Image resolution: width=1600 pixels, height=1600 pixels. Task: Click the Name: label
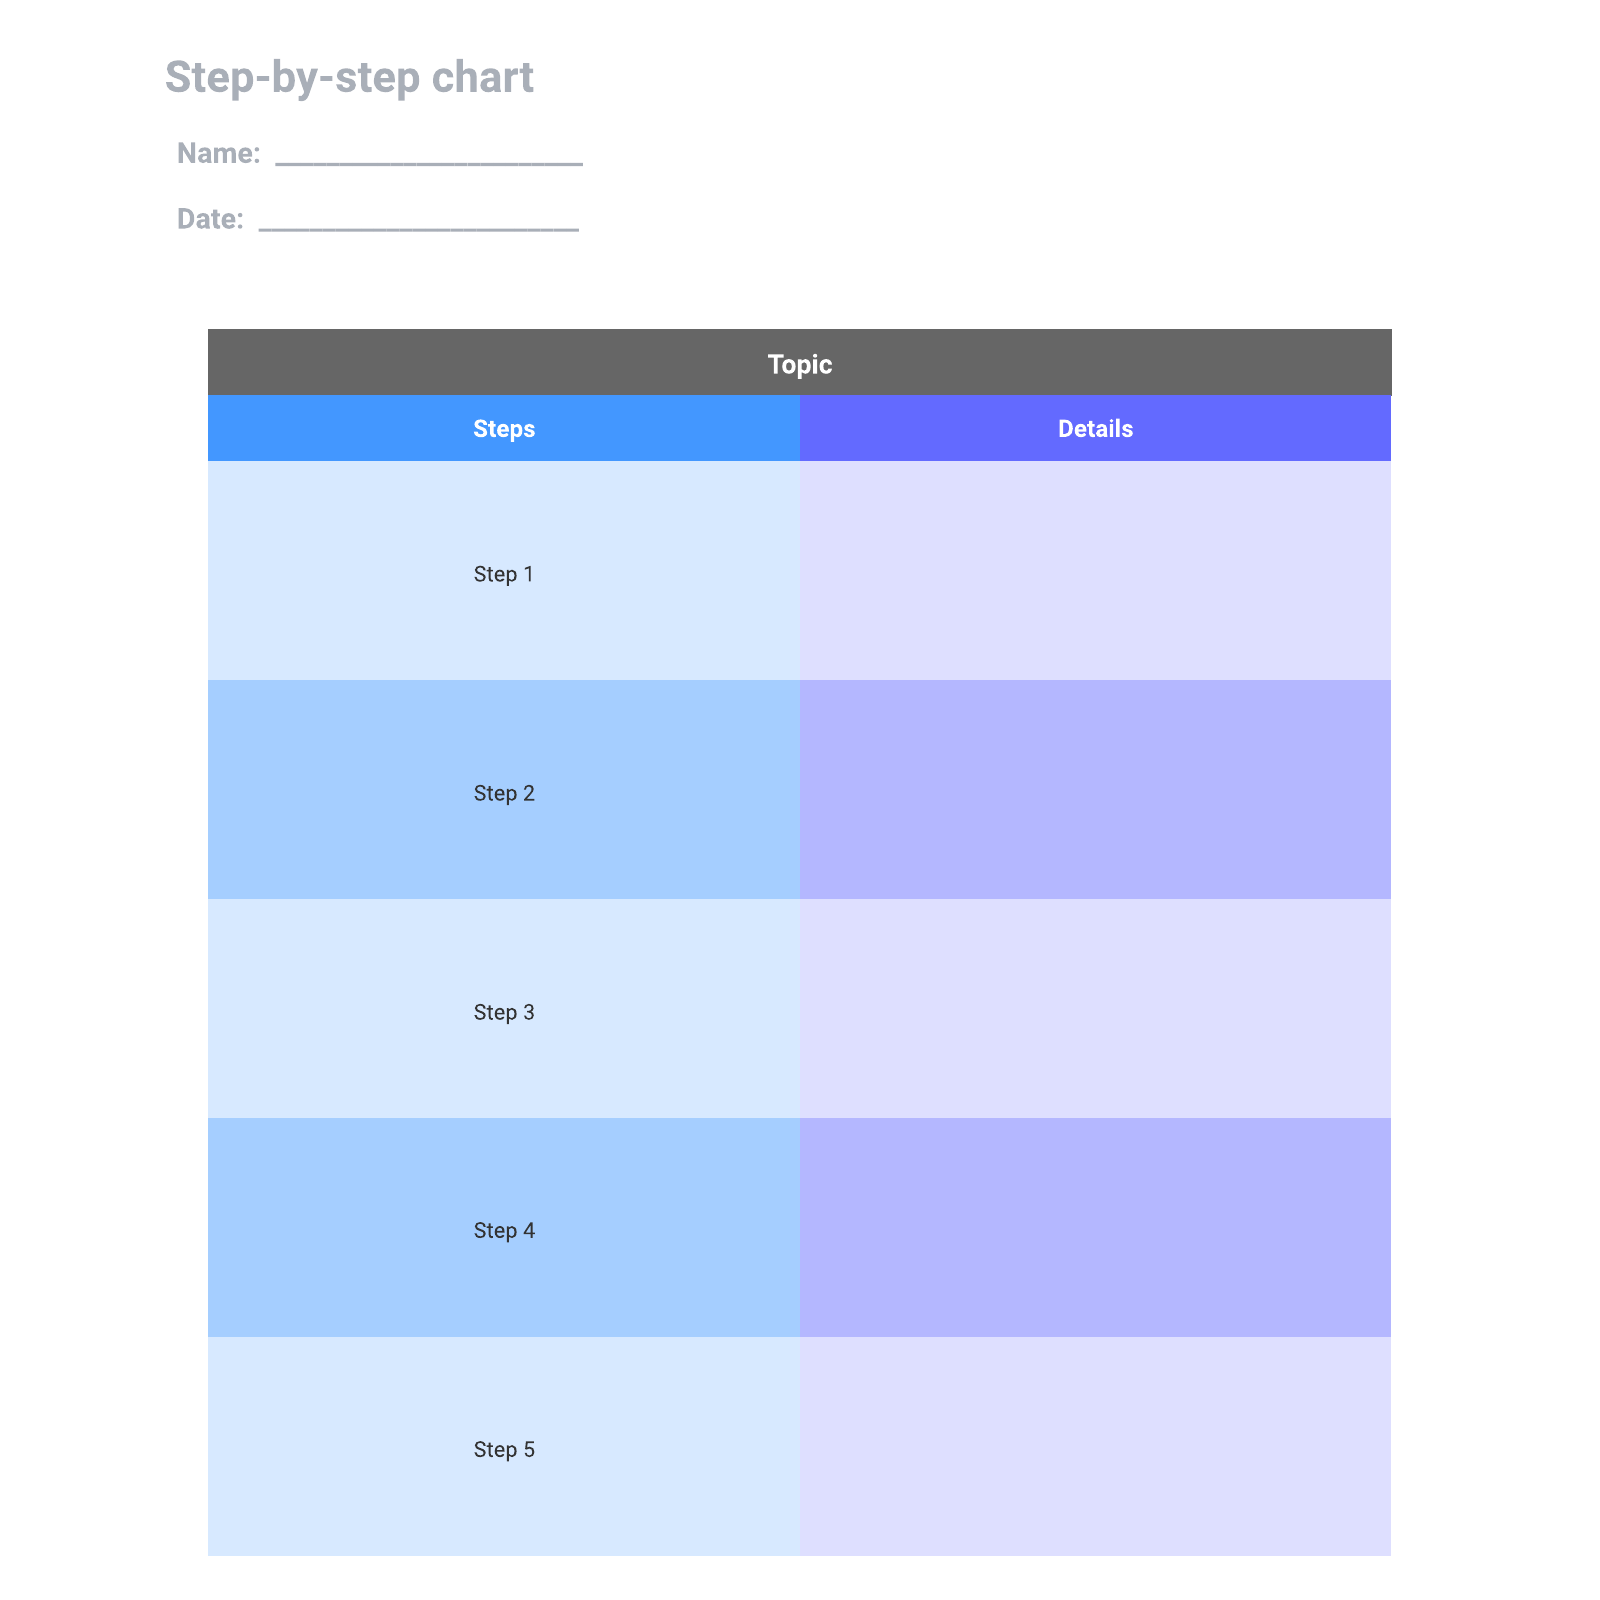[219, 153]
